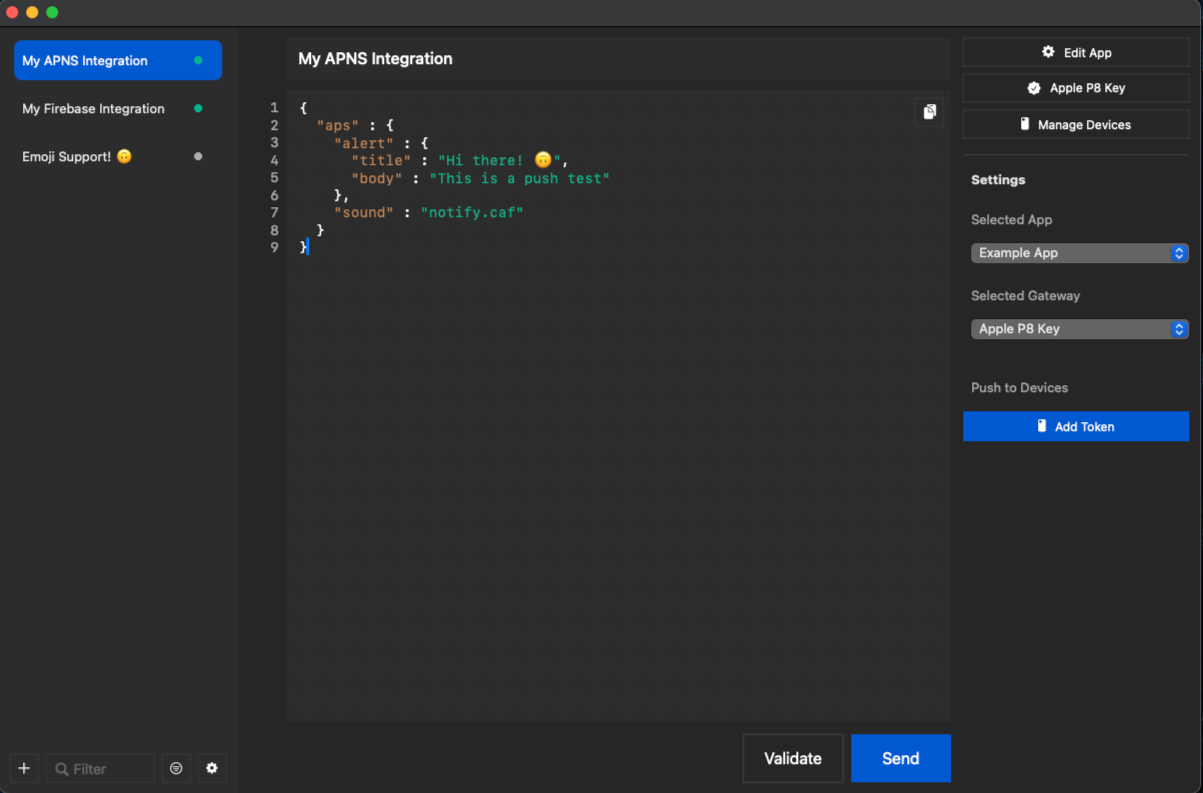Image resolution: width=1203 pixels, height=793 pixels.
Task: Select the green traffic light to zoom window
Action: 51,12
